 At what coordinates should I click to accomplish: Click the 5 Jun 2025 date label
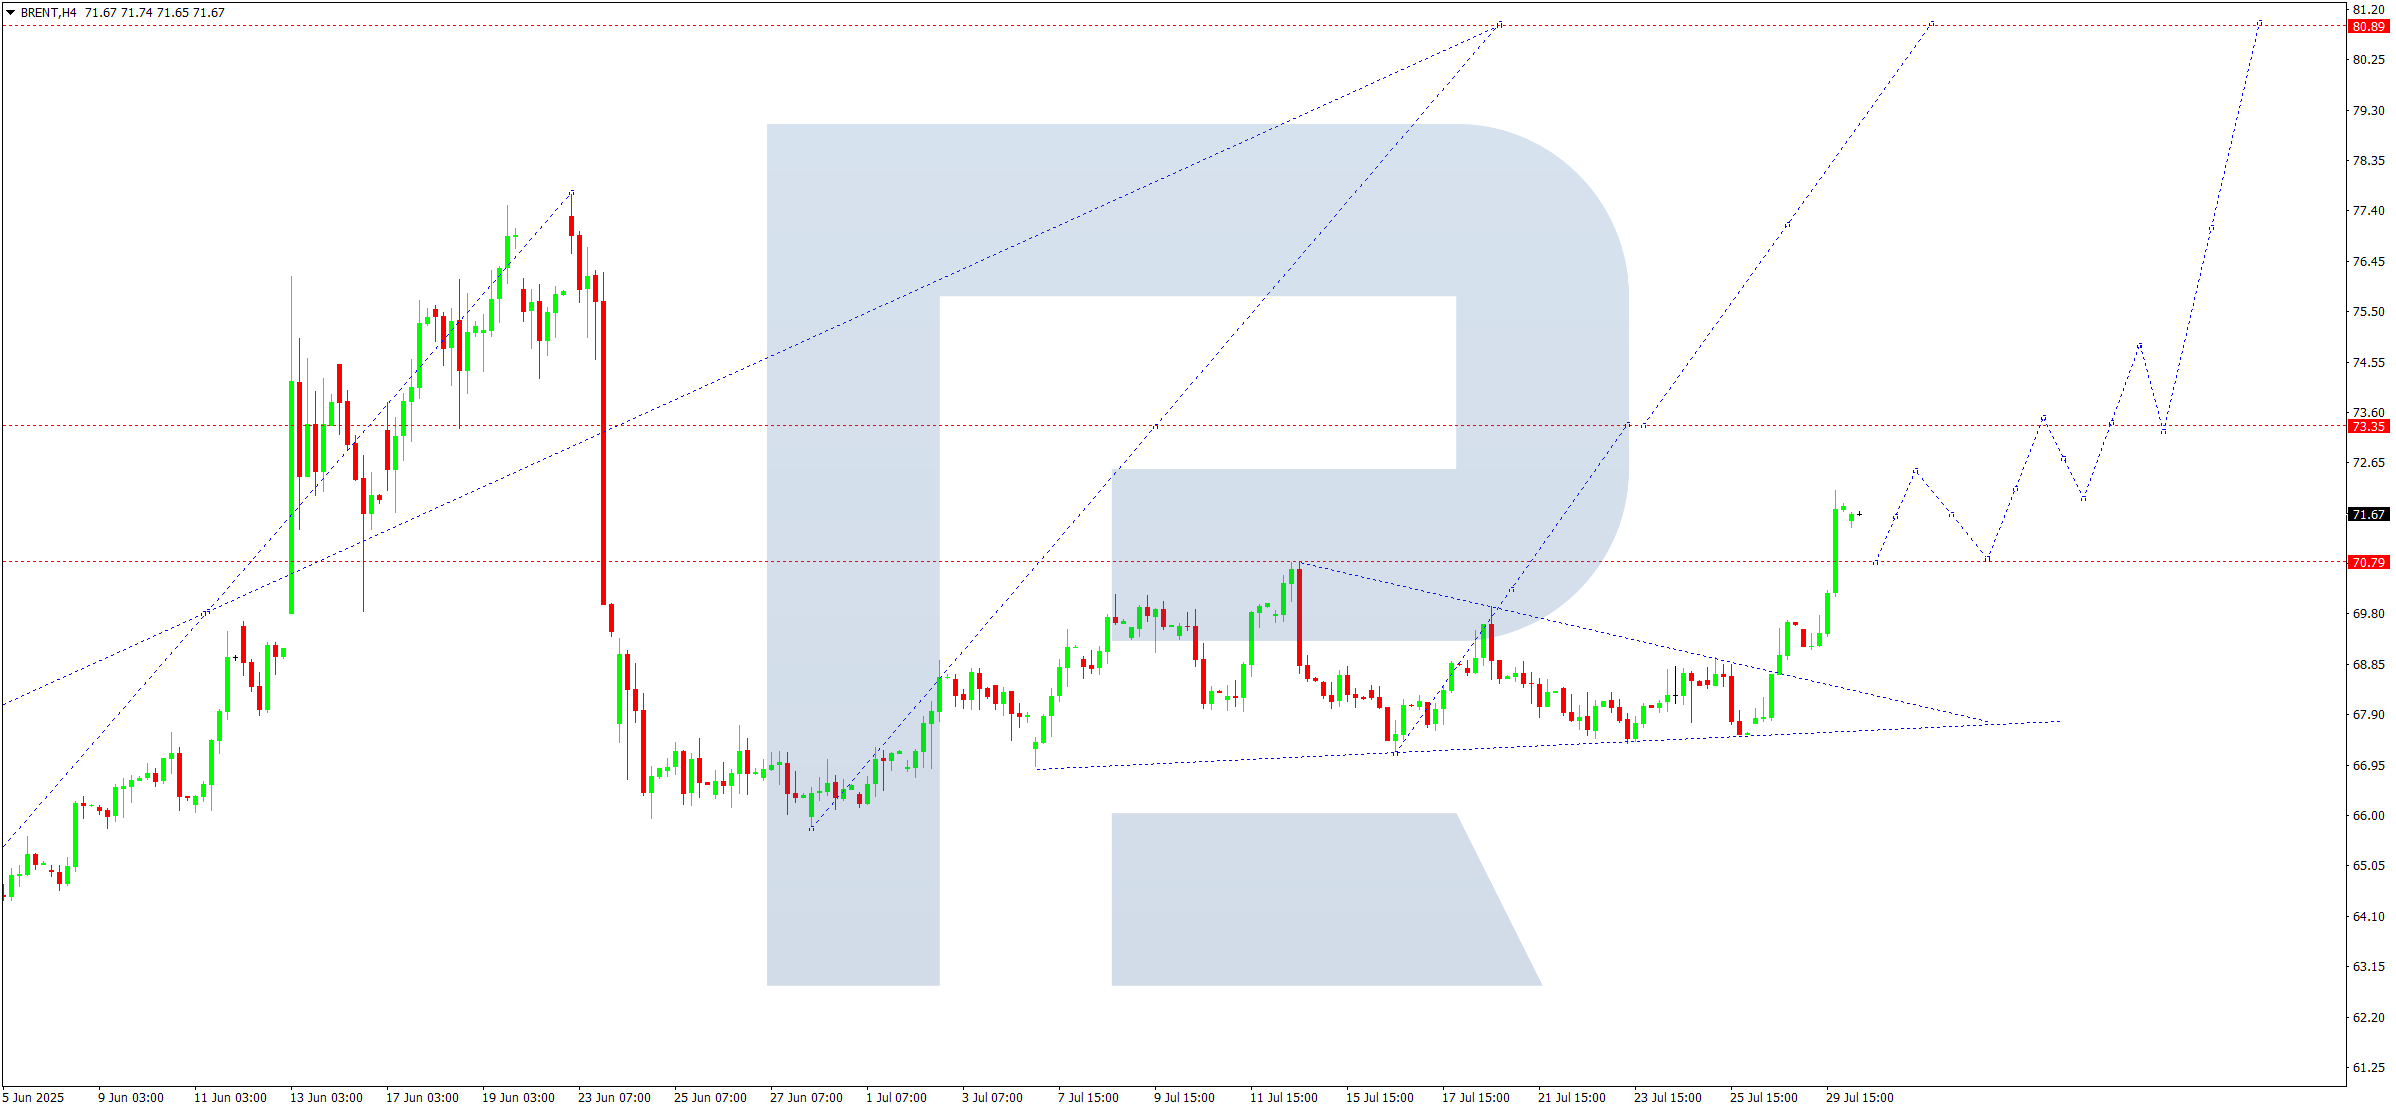[33, 1098]
